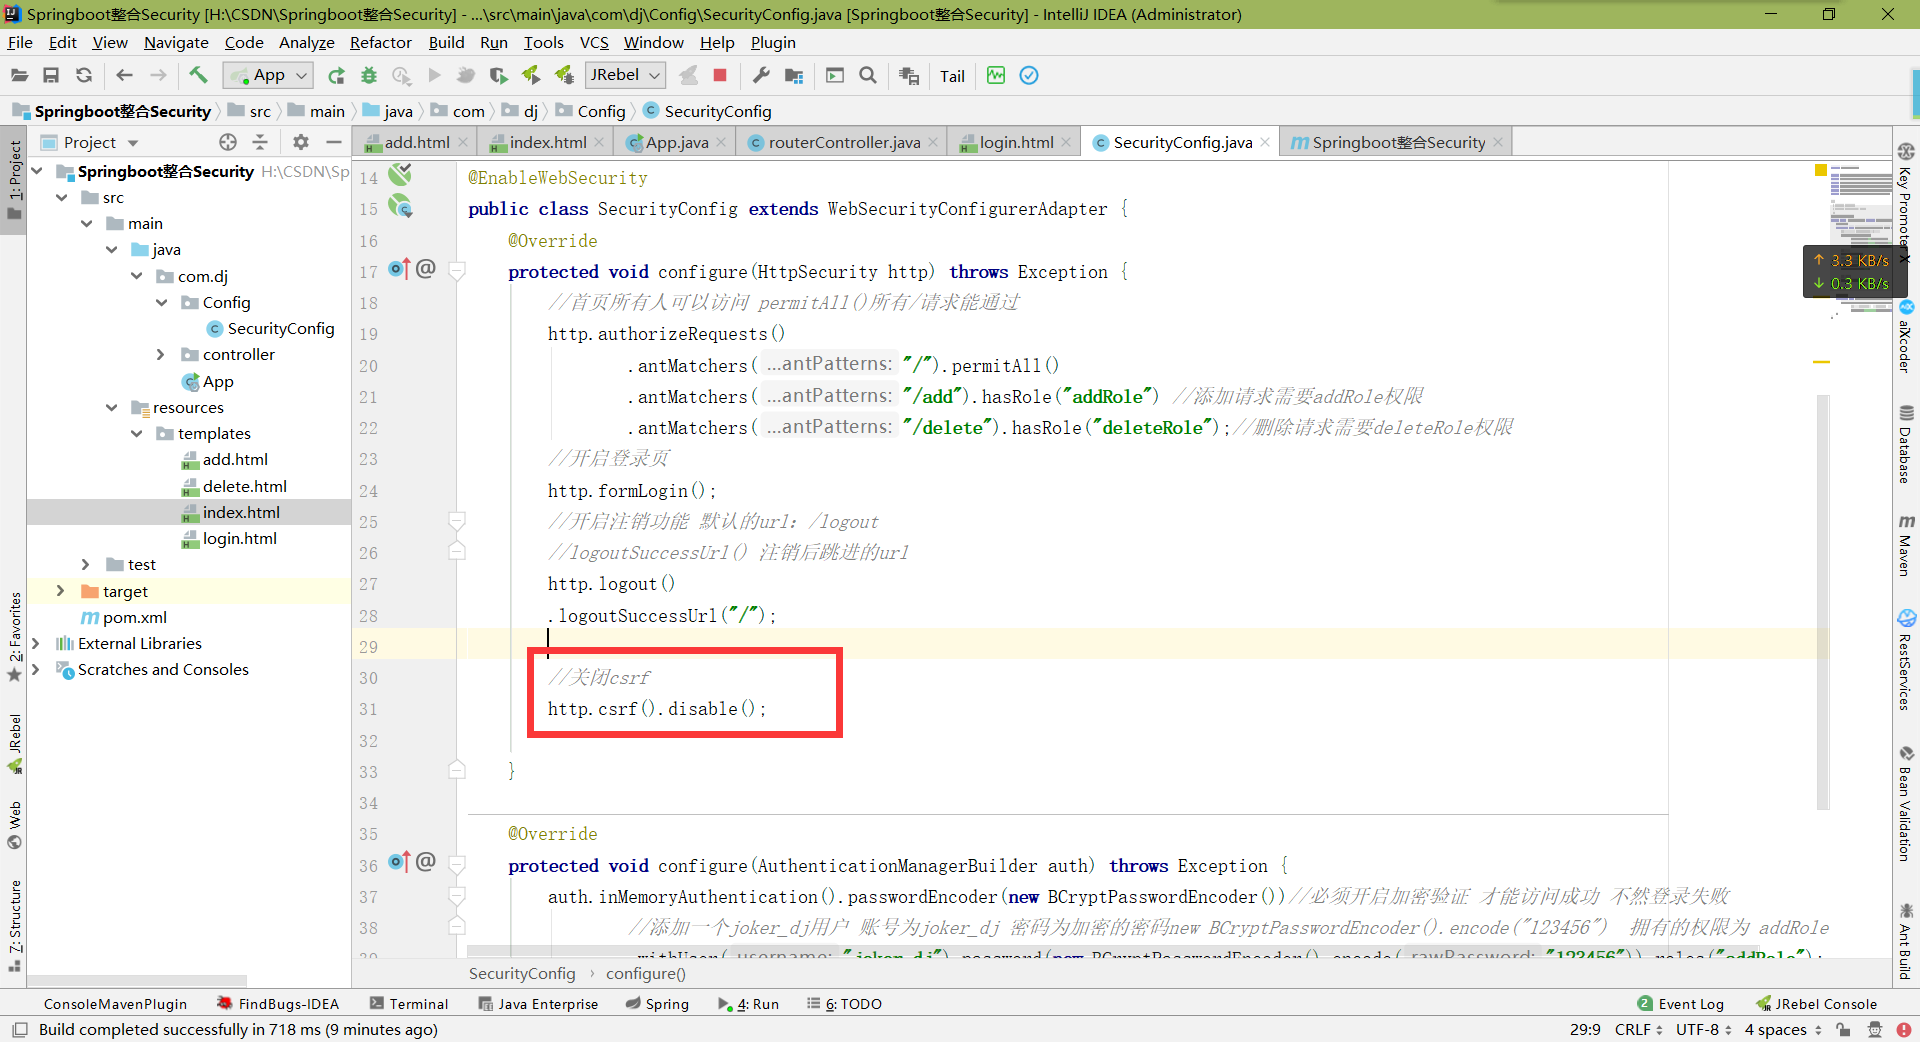Toggle the file read-only lock icon
The width and height of the screenshot is (1920, 1042).
(1843, 1029)
